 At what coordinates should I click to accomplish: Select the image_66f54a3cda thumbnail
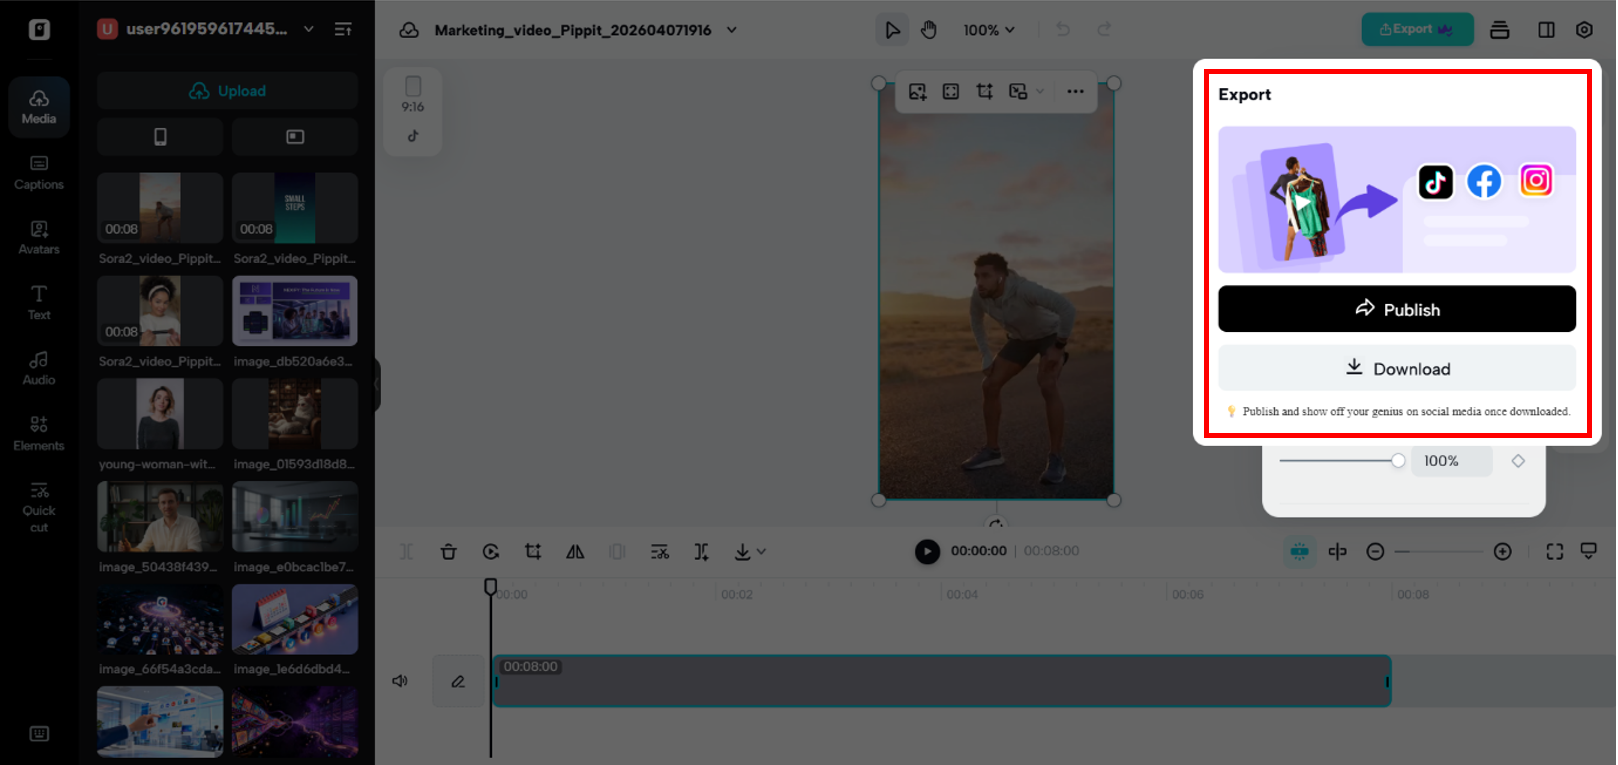[160, 620]
